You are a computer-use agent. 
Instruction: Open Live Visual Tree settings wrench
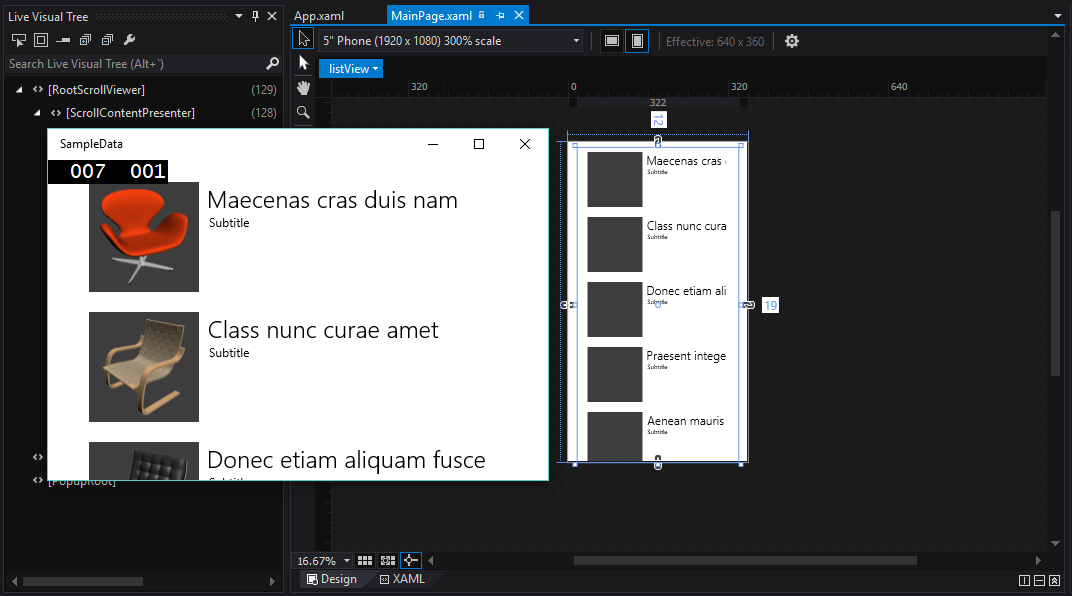click(x=129, y=40)
